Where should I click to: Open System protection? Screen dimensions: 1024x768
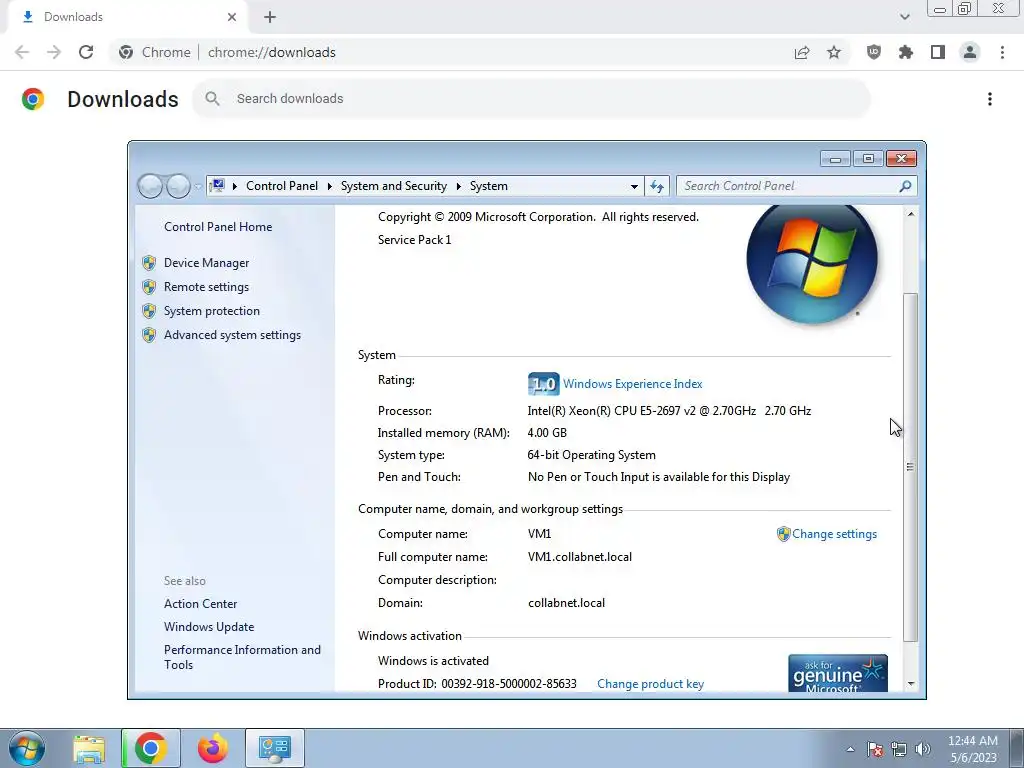[x=212, y=311]
